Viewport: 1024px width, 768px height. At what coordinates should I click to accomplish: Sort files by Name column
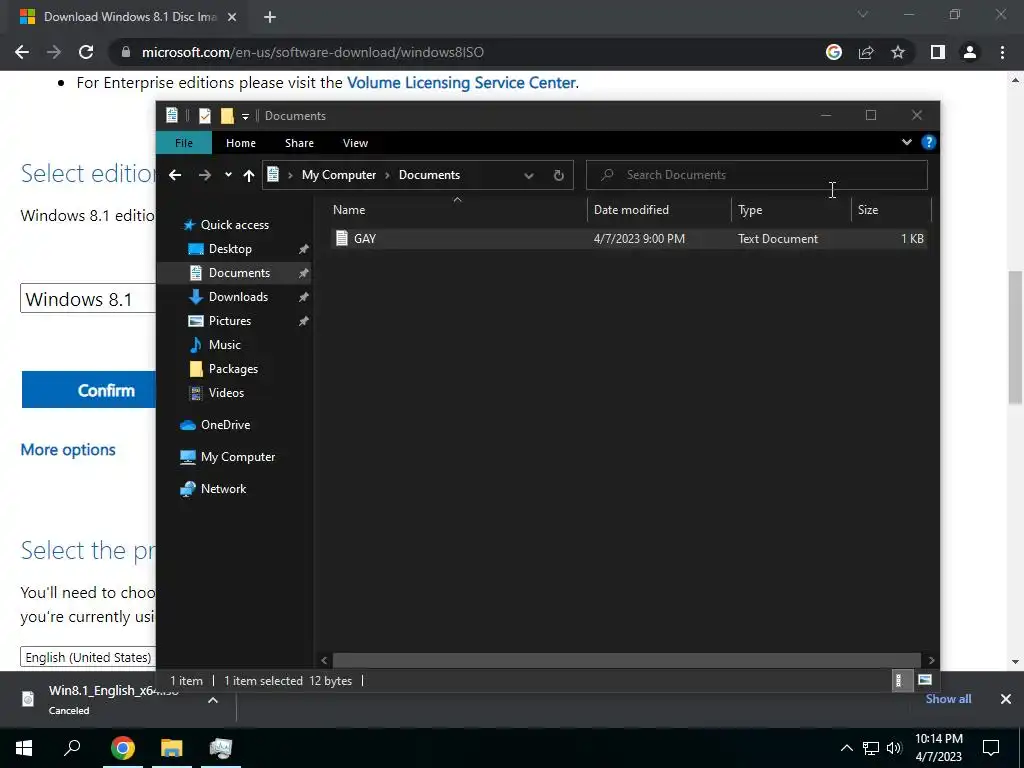click(457, 210)
